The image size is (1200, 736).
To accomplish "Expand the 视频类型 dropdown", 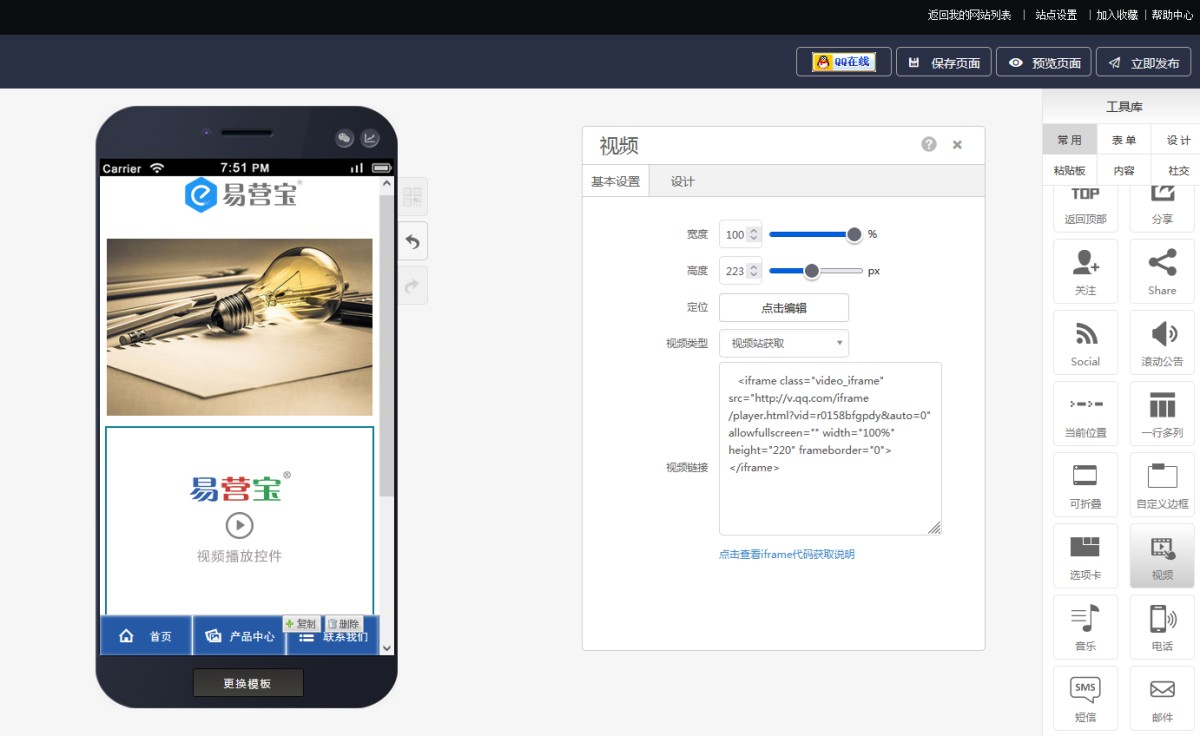I will coord(784,343).
